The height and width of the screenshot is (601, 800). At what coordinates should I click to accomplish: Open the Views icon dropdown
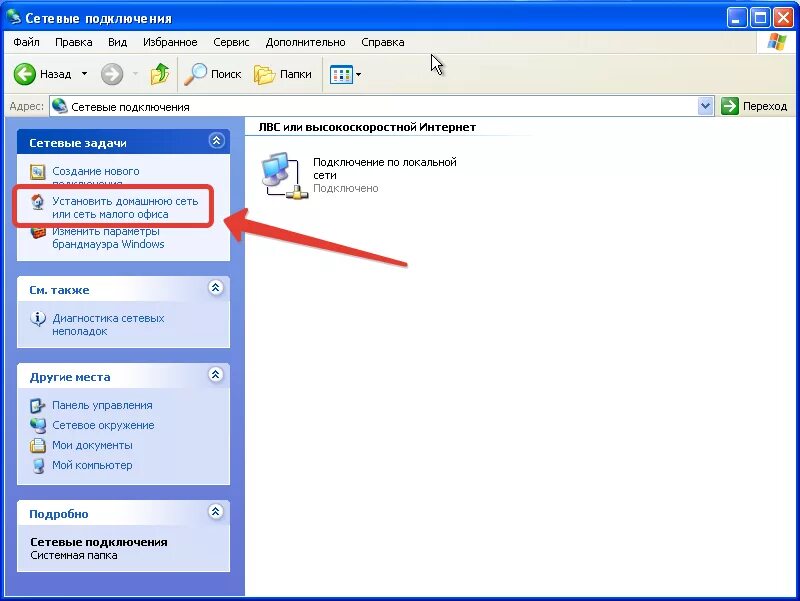point(345,74)
